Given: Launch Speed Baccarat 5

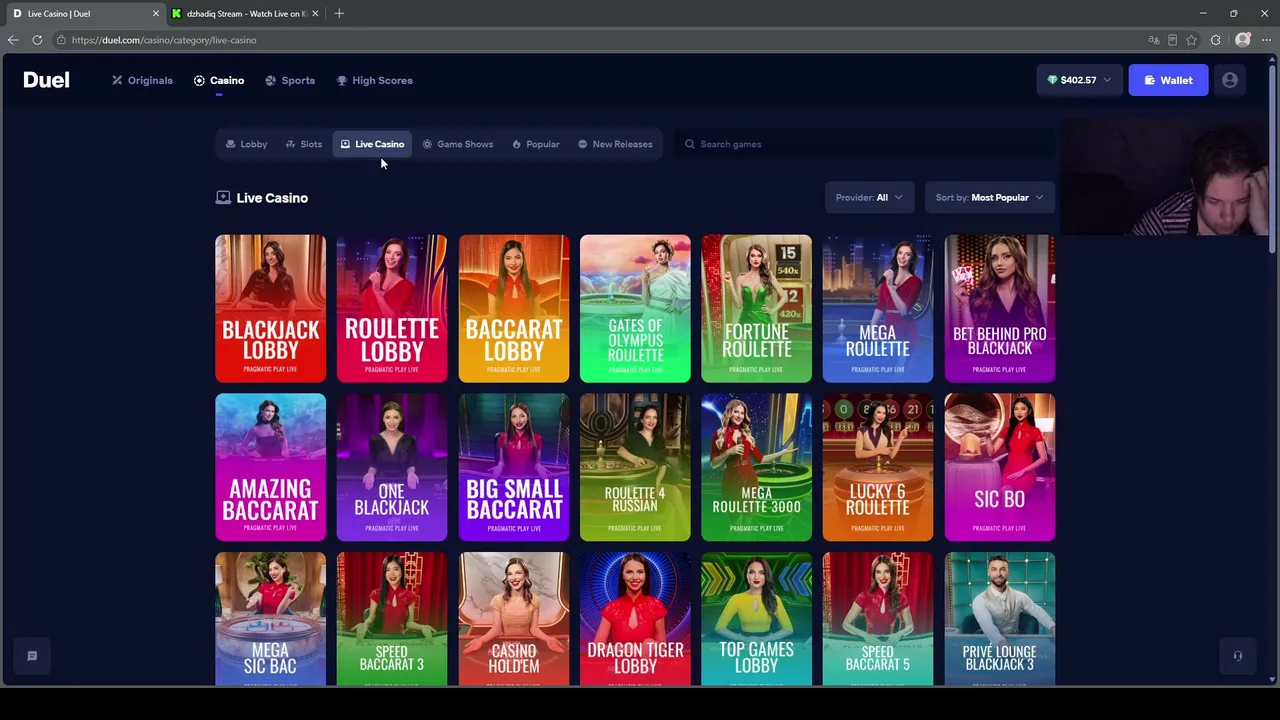Looking at the screenshot, I should point(878,619).
